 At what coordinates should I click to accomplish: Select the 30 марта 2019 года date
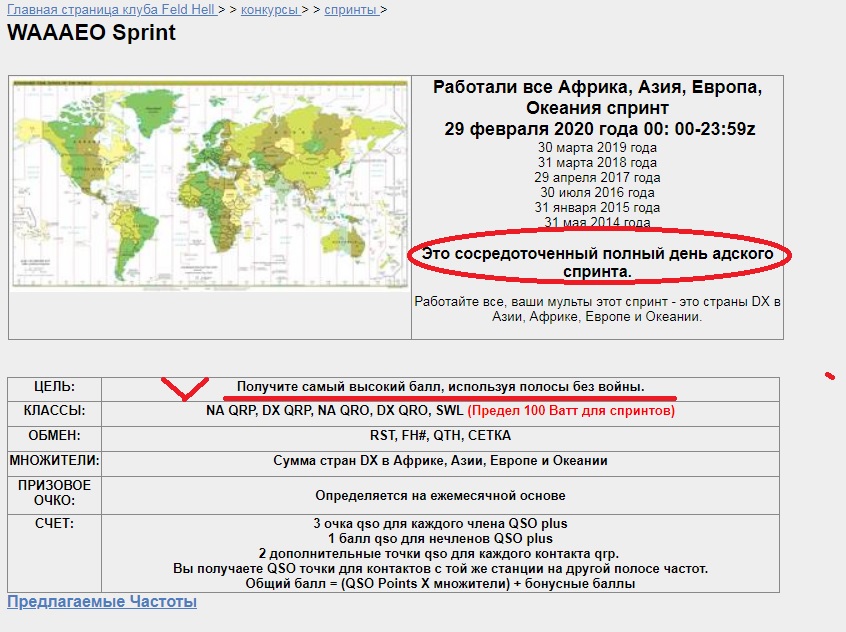point(597,148)
